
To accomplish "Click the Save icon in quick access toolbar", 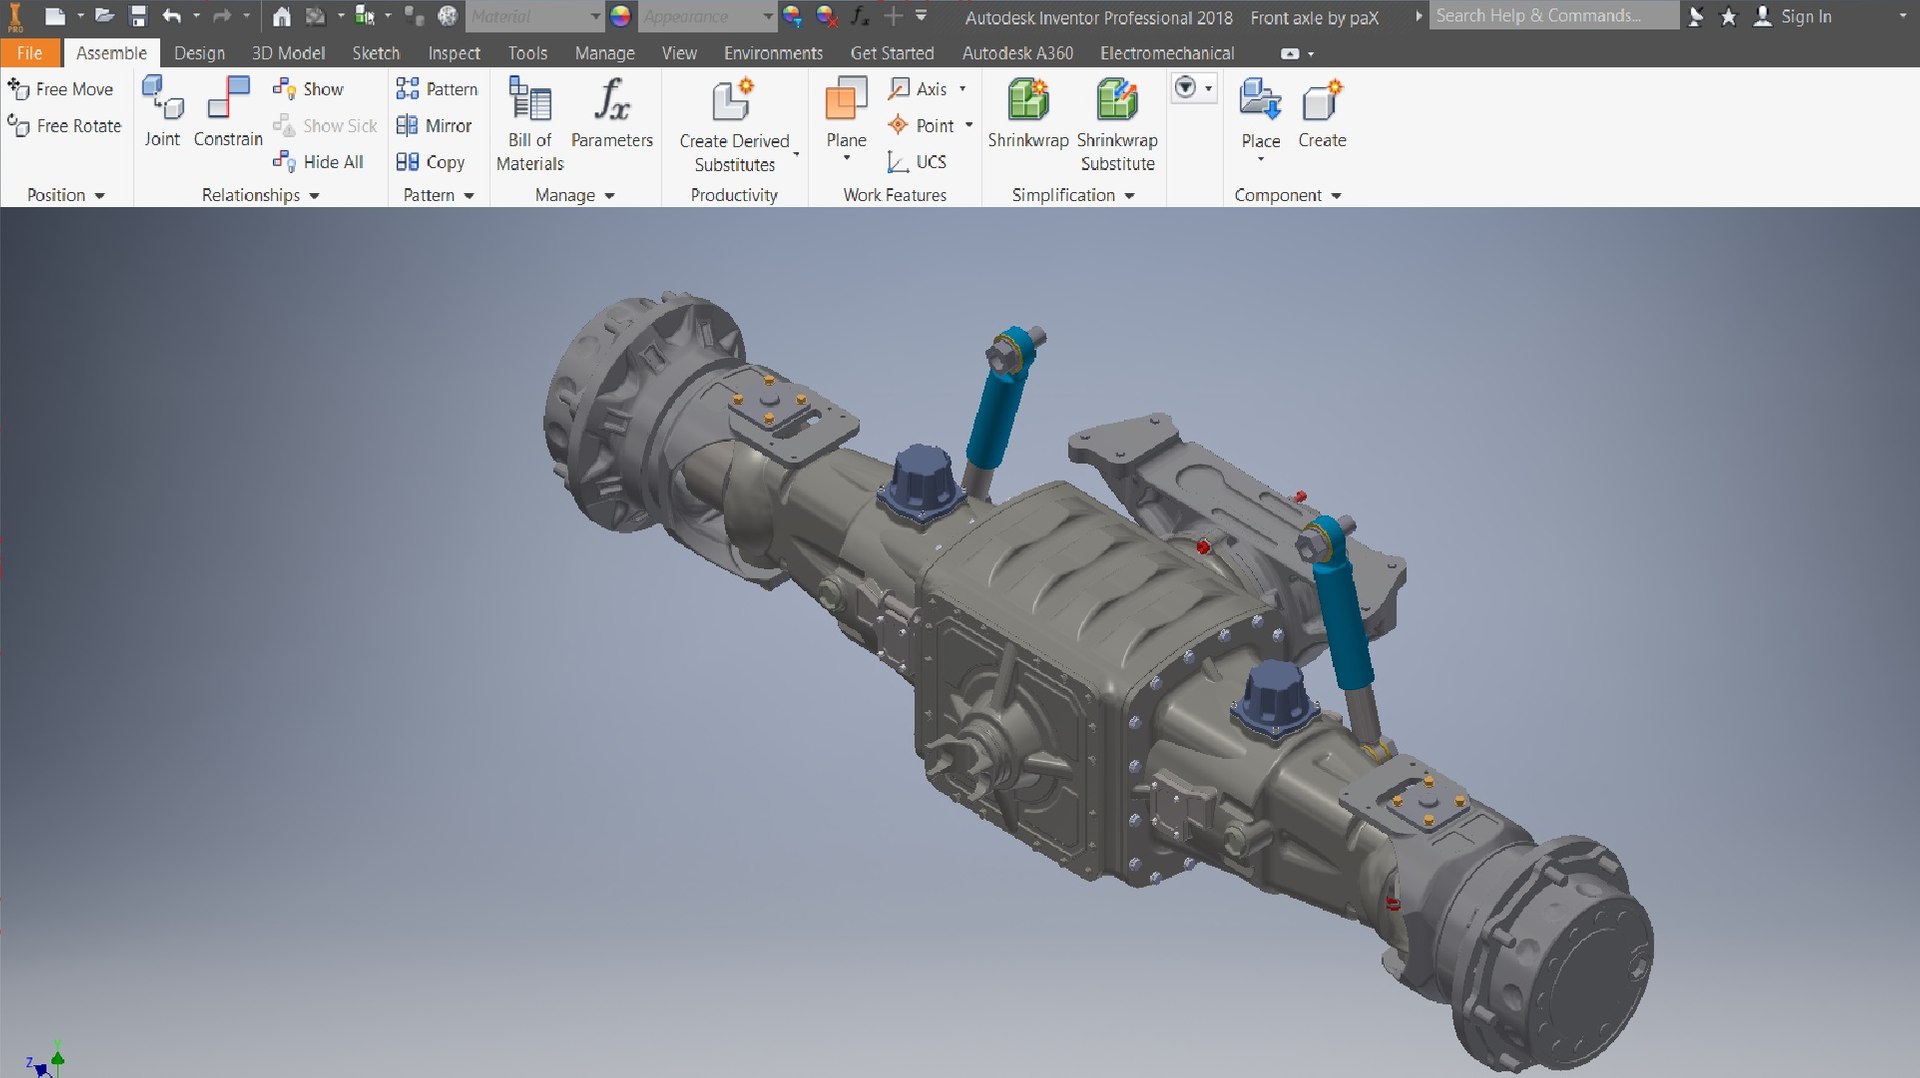I will [x=138, y=16].
